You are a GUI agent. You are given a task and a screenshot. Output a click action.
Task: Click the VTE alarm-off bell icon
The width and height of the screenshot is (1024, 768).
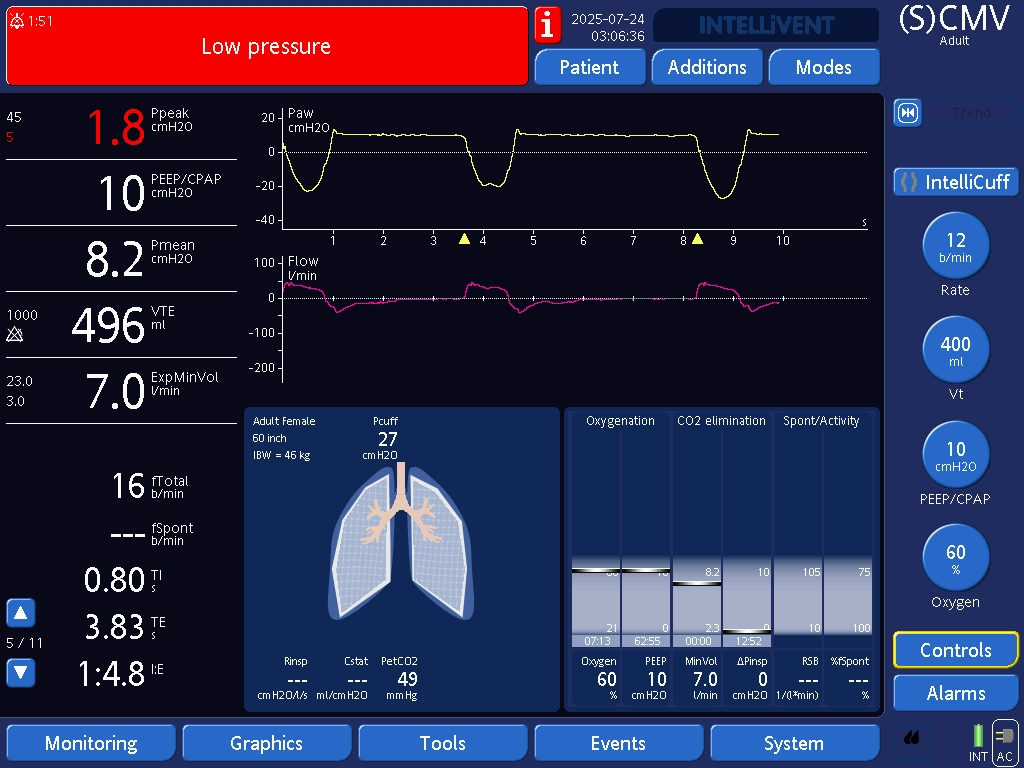tap(16, 335)
